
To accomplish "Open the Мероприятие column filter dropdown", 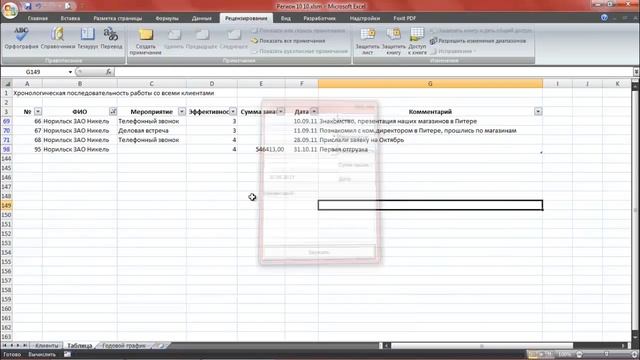I will click(x=182, y=111).
